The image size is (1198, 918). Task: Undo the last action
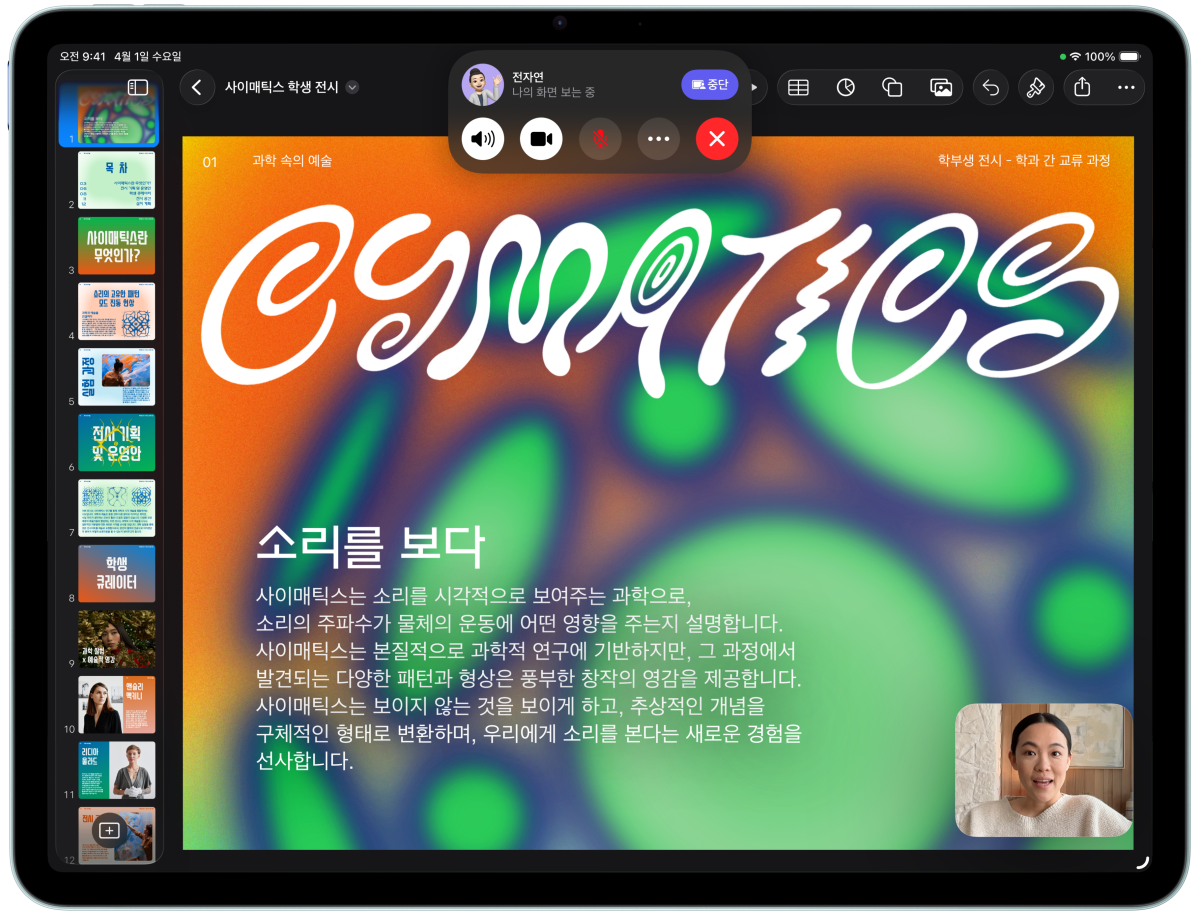point(990,88)
